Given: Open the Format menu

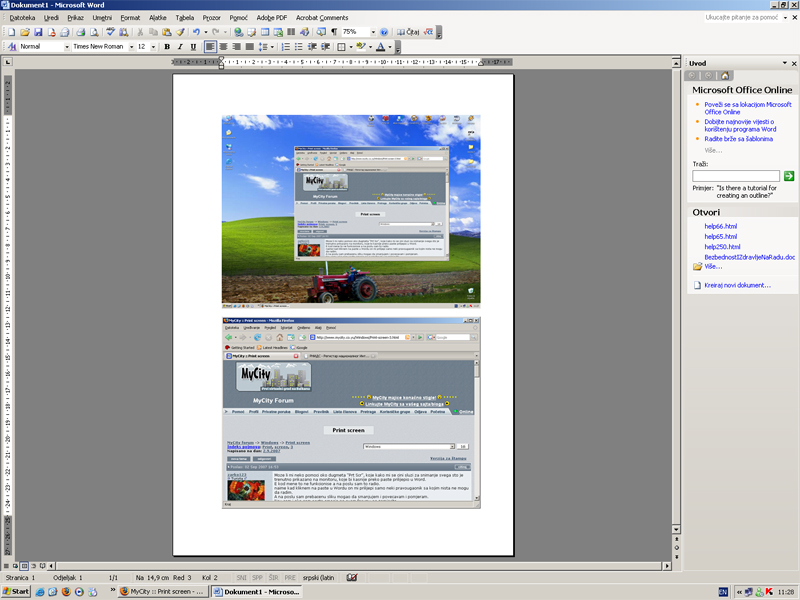Looking at the screenshot, I should (130, 17).
